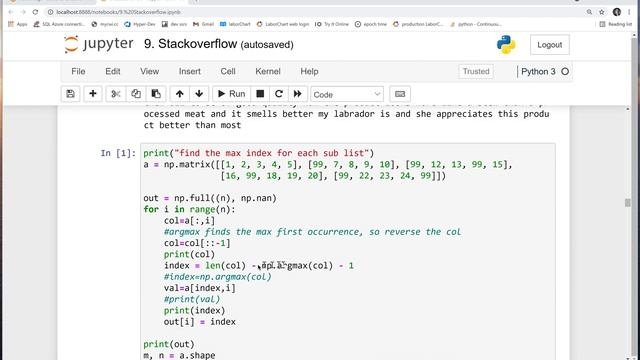Rename notebook title 9. Stackoverflow
This screenshot has width=640, height=360.
190,44
